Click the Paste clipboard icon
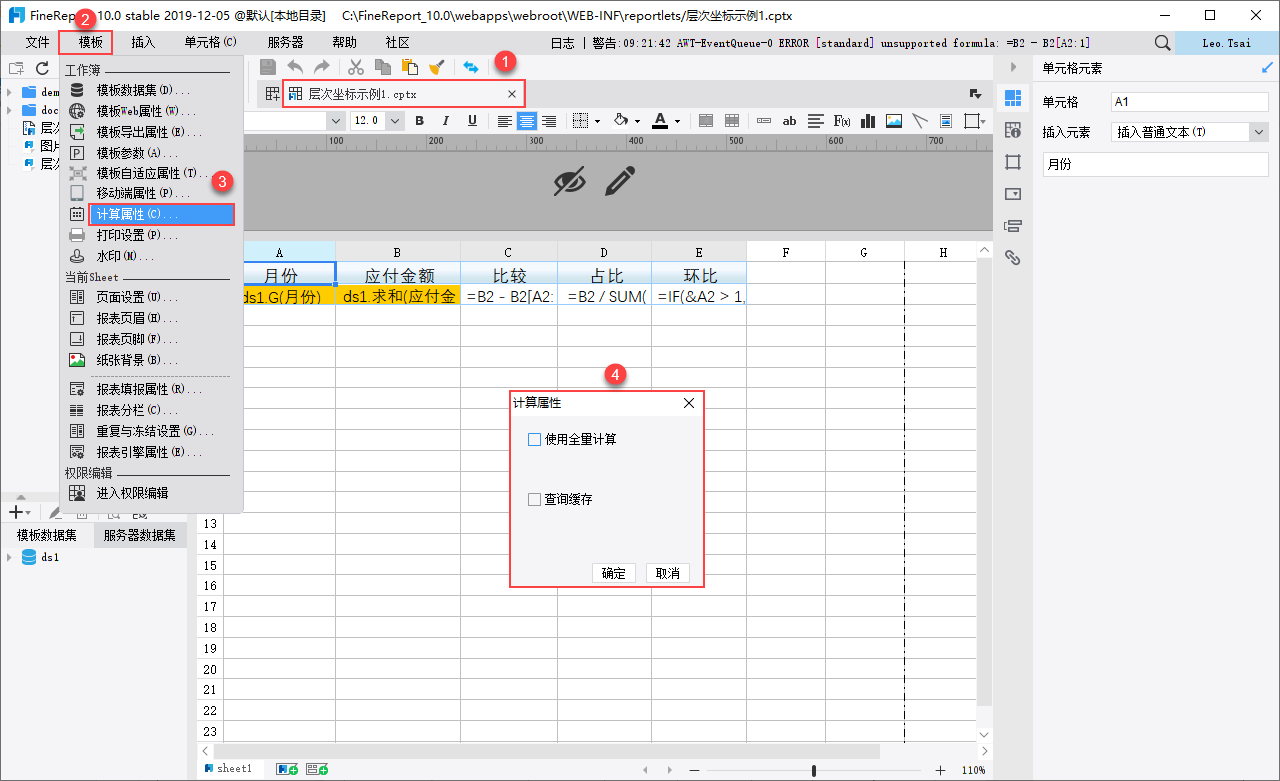Image resolution: width=1280 pixels, height=781 pixels. [409, 67]
